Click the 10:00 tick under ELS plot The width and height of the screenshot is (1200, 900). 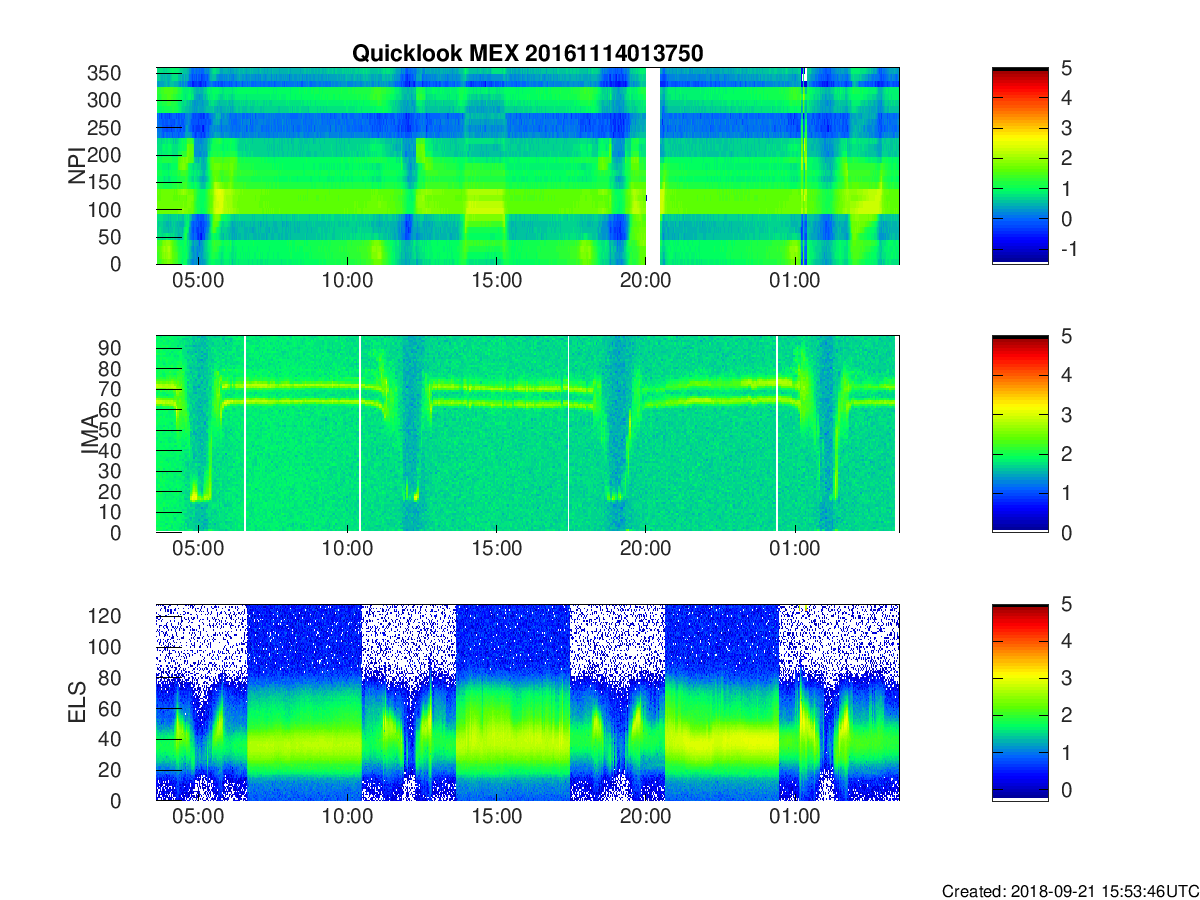(x=348, y=817)
